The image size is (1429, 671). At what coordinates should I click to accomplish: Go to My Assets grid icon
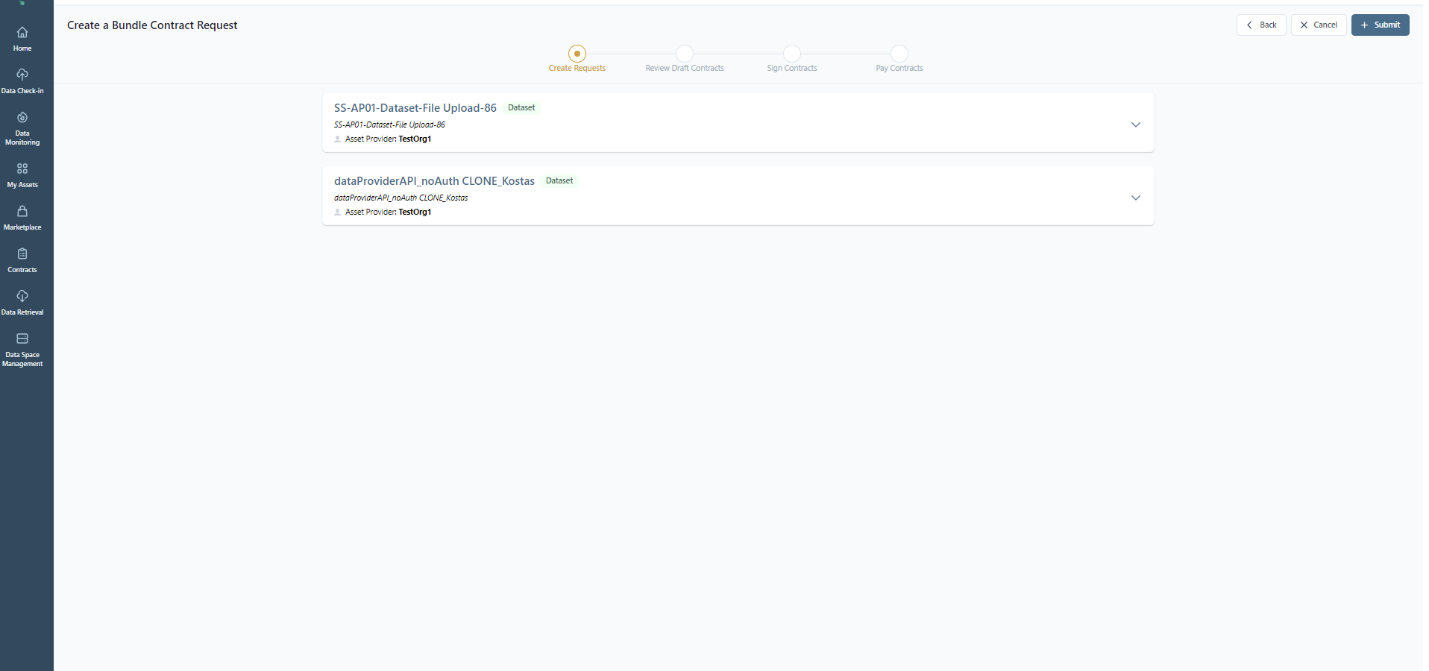22,169
